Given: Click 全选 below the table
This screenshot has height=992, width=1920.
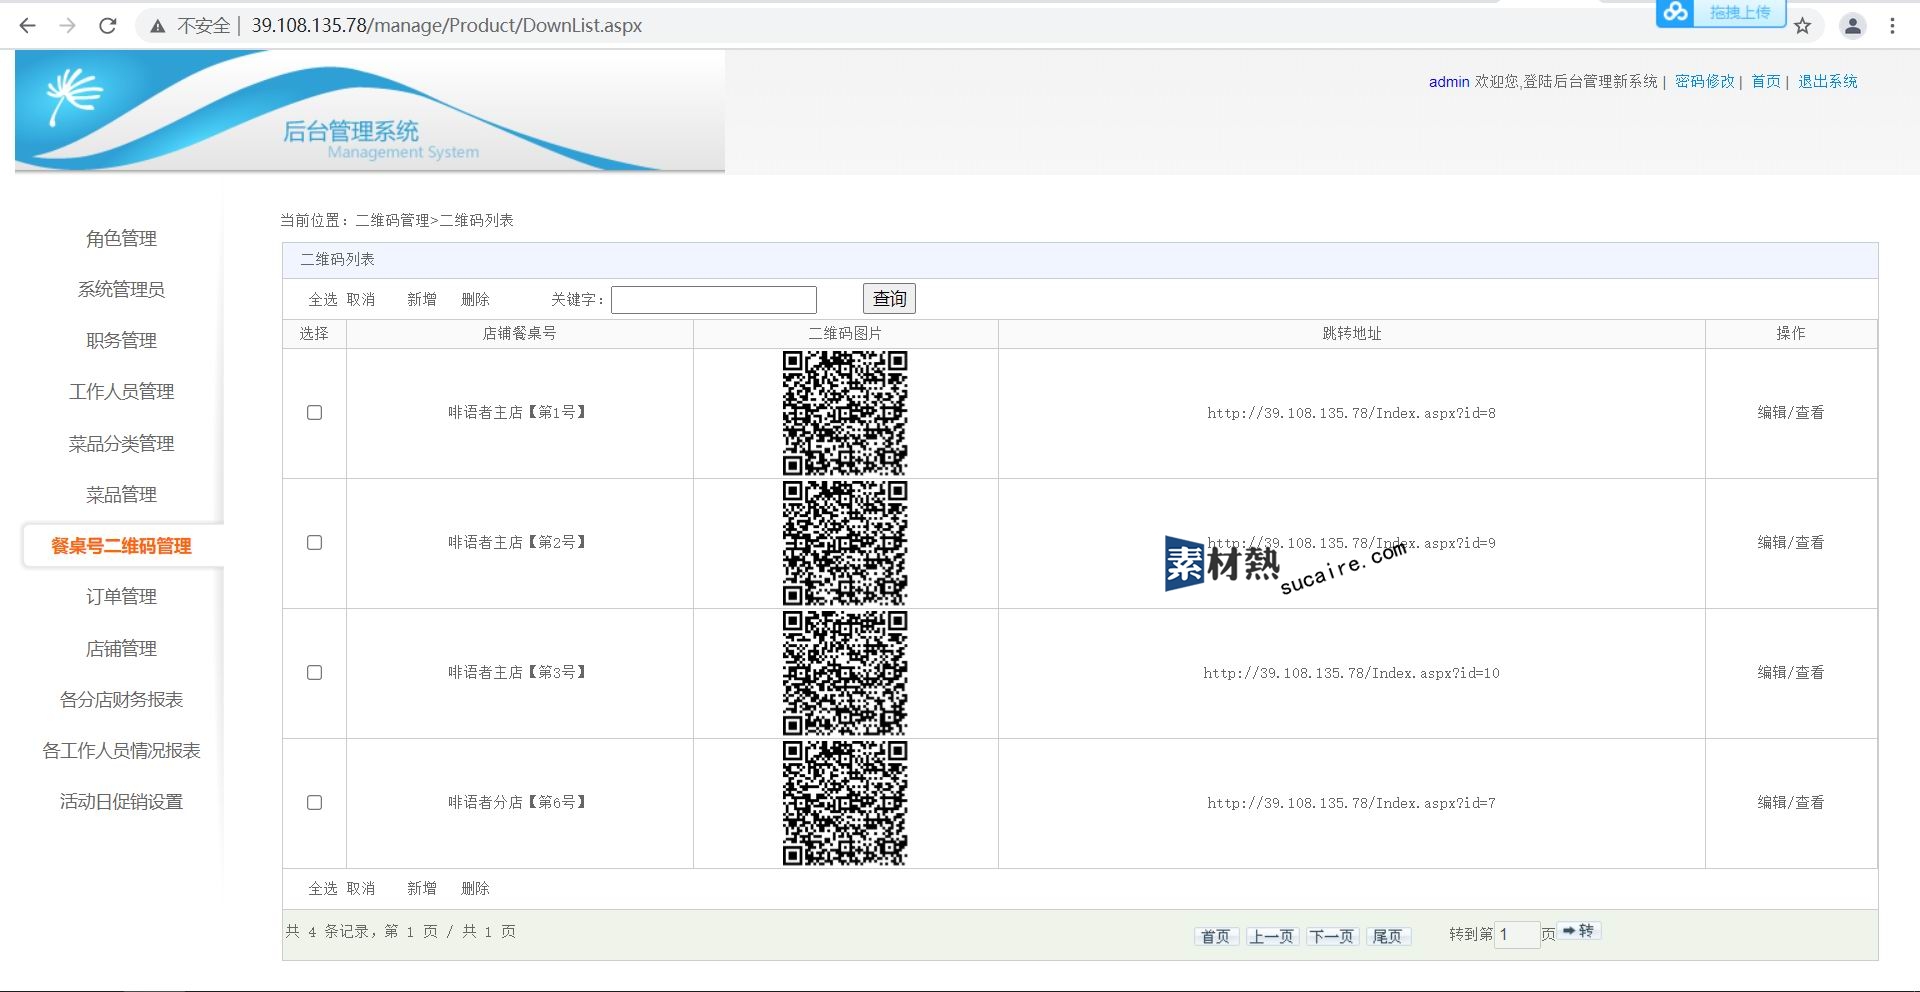Looking at the screenshot, I should (322, 888).
